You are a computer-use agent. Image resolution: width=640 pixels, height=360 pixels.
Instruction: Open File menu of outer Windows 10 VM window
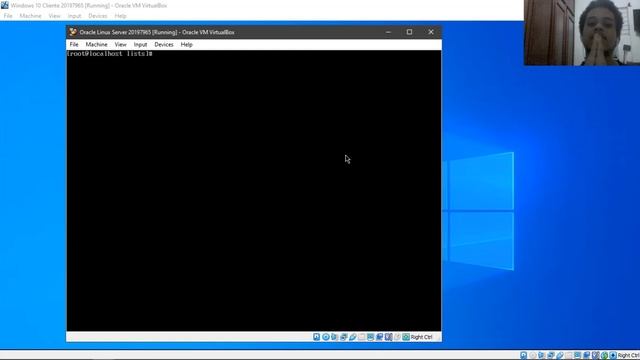click(8, 16)
